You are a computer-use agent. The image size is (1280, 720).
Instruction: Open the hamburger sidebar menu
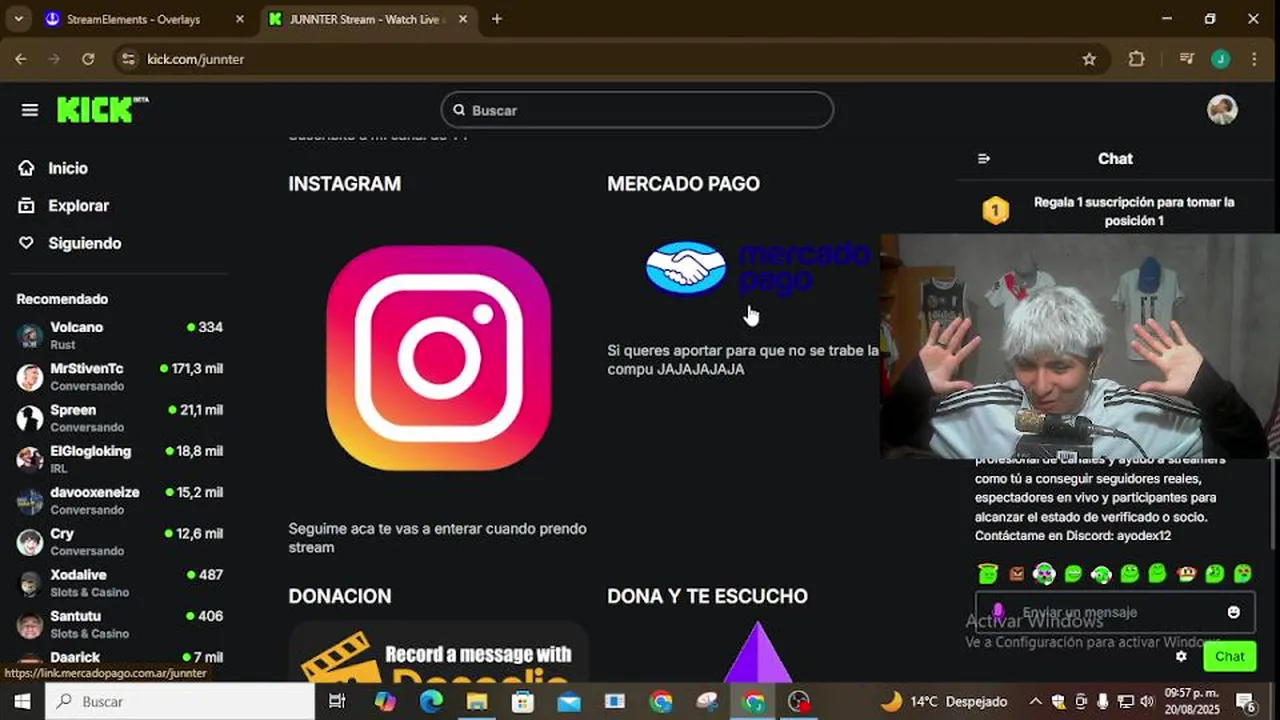(29, 110)
